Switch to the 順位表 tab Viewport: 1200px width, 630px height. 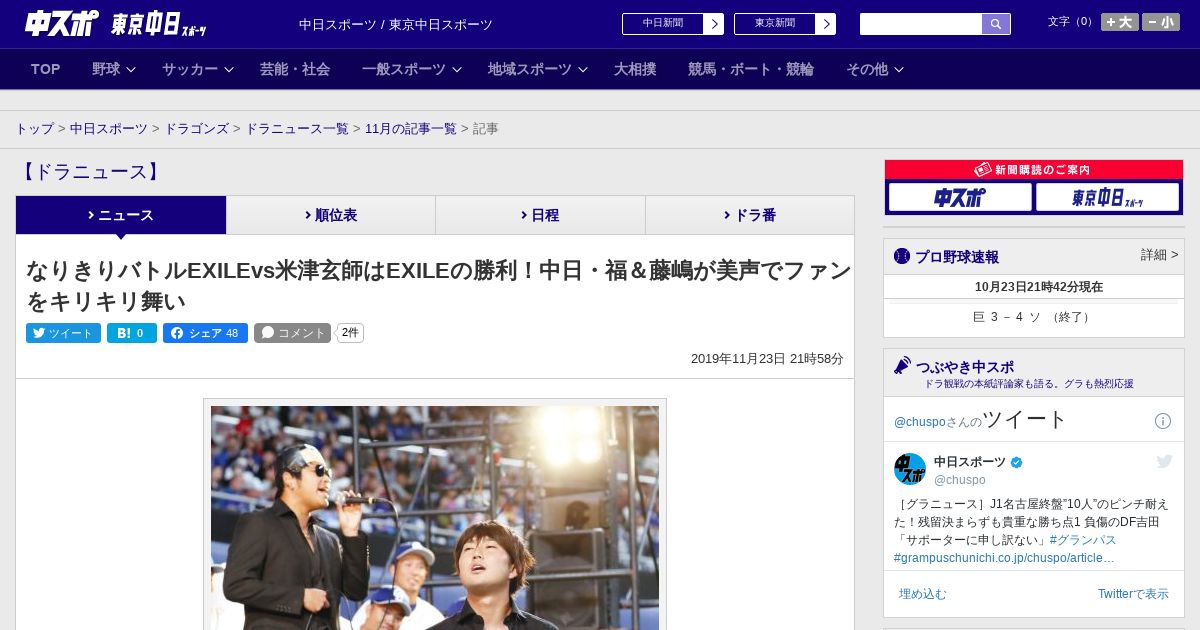coord(331,215)
